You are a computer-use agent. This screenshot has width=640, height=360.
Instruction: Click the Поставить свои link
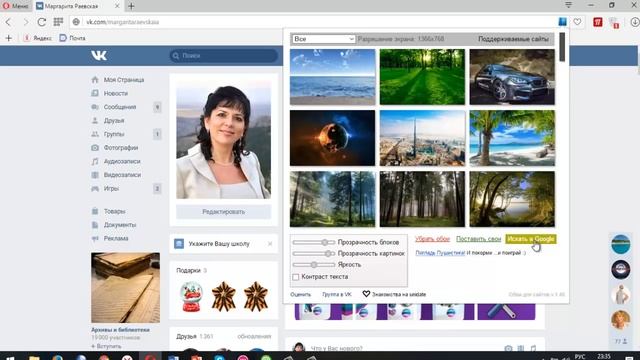pos(478,239)
